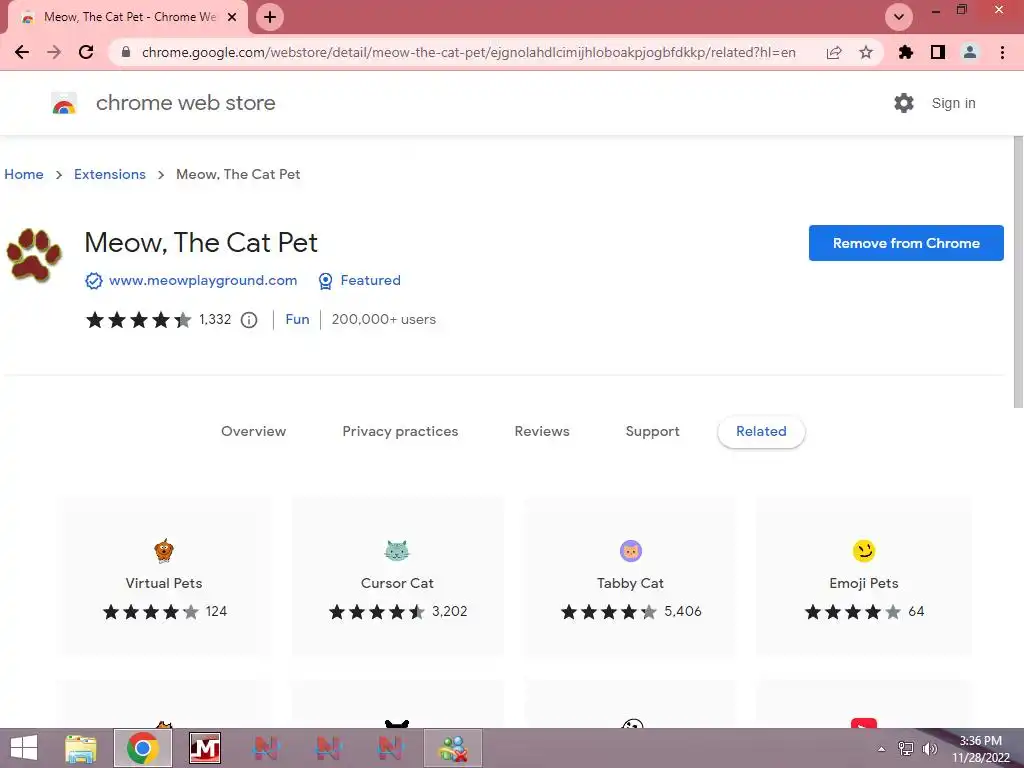1024x768 pixels.
Task: Click the rating info icon
Action: pos(249,320)
